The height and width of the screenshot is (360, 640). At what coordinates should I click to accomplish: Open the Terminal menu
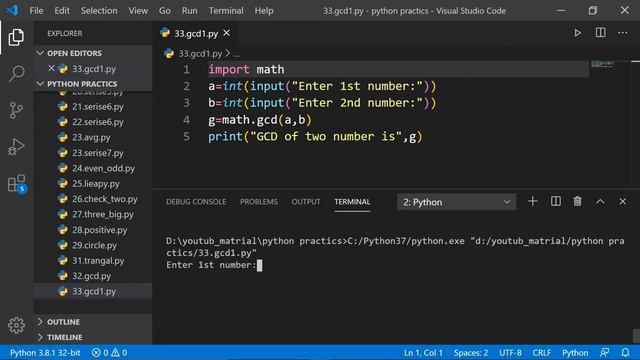(226, 11)
